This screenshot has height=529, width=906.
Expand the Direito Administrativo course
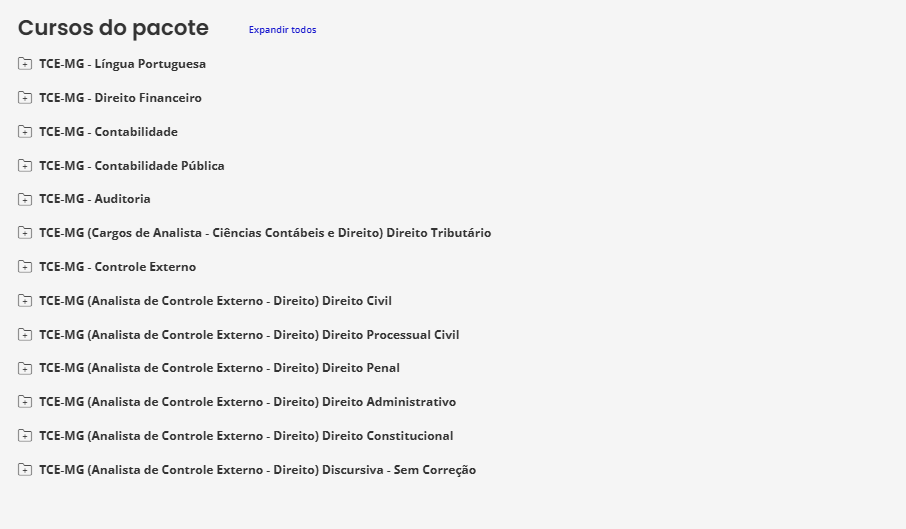coord(25,402)
